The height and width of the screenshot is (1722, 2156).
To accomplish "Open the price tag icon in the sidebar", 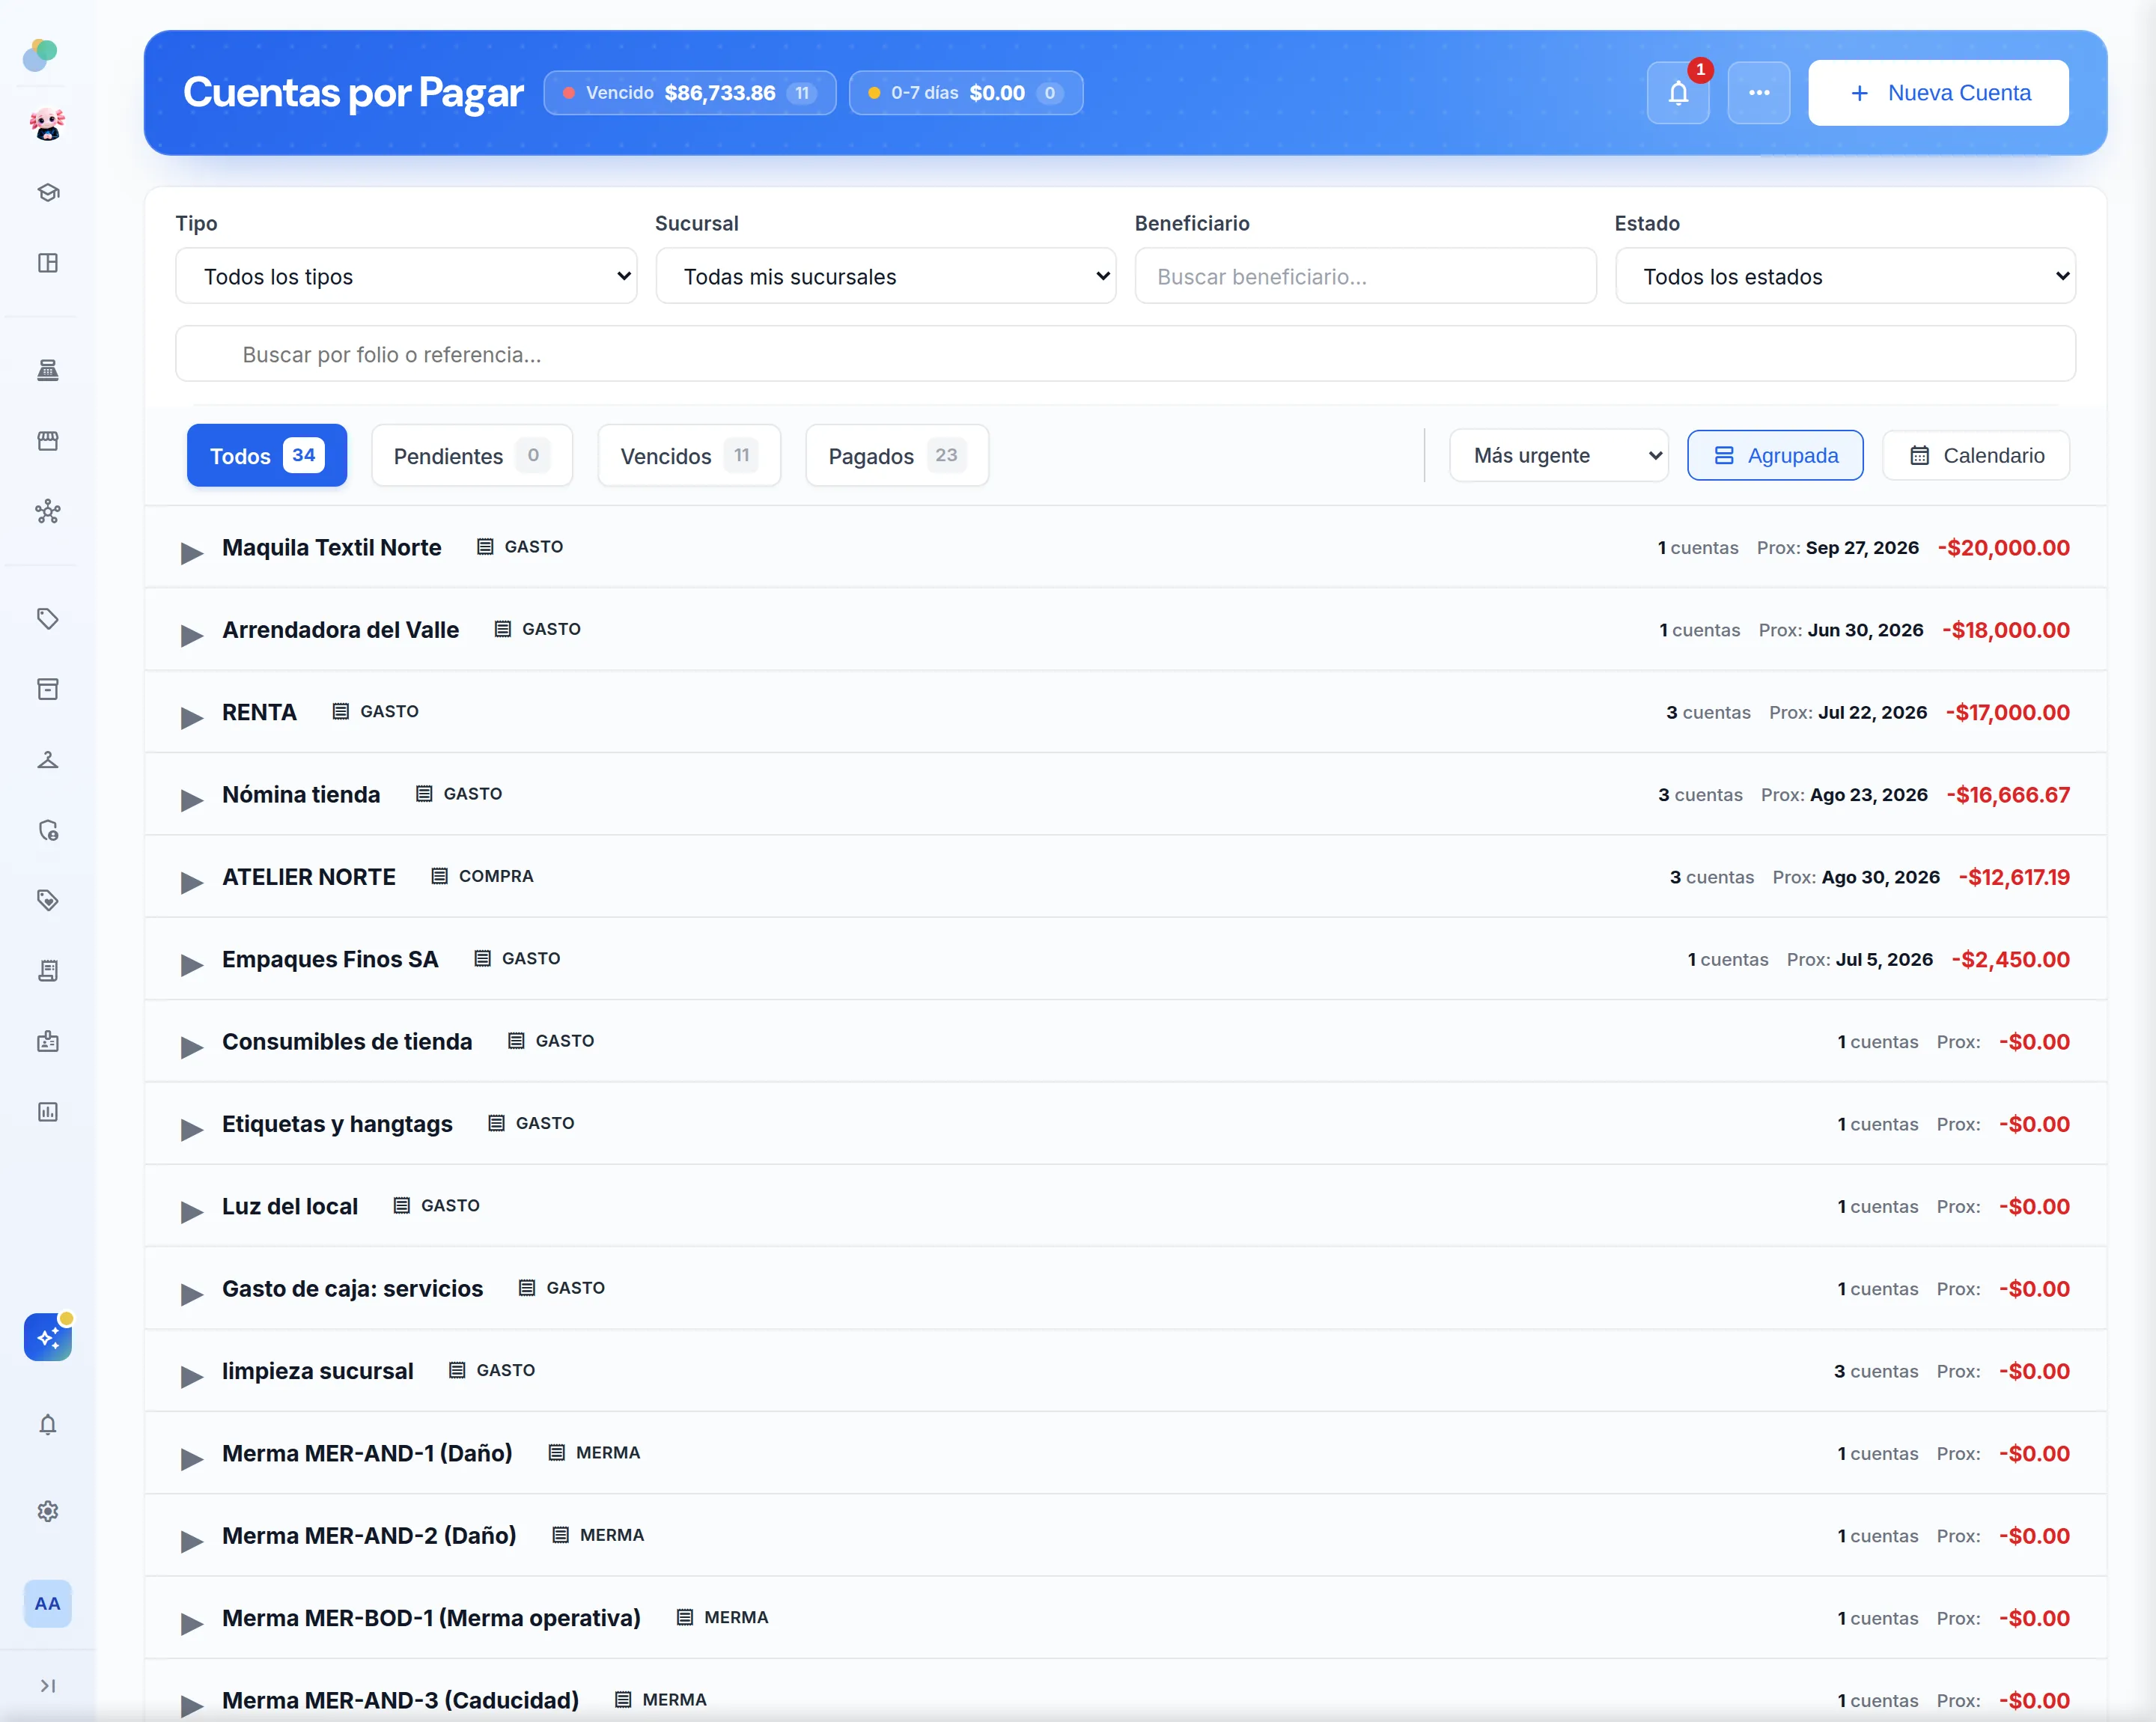I will pos(47,619).
